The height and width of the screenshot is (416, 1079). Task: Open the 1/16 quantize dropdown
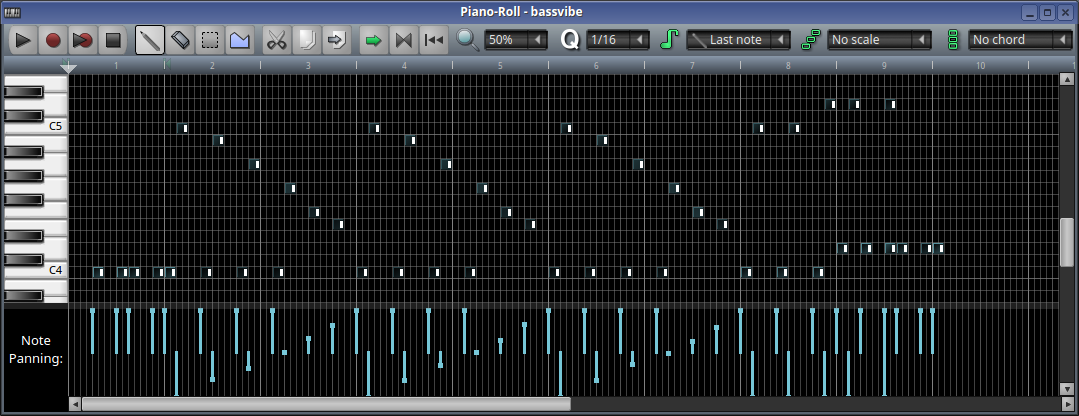pos(617,40)
